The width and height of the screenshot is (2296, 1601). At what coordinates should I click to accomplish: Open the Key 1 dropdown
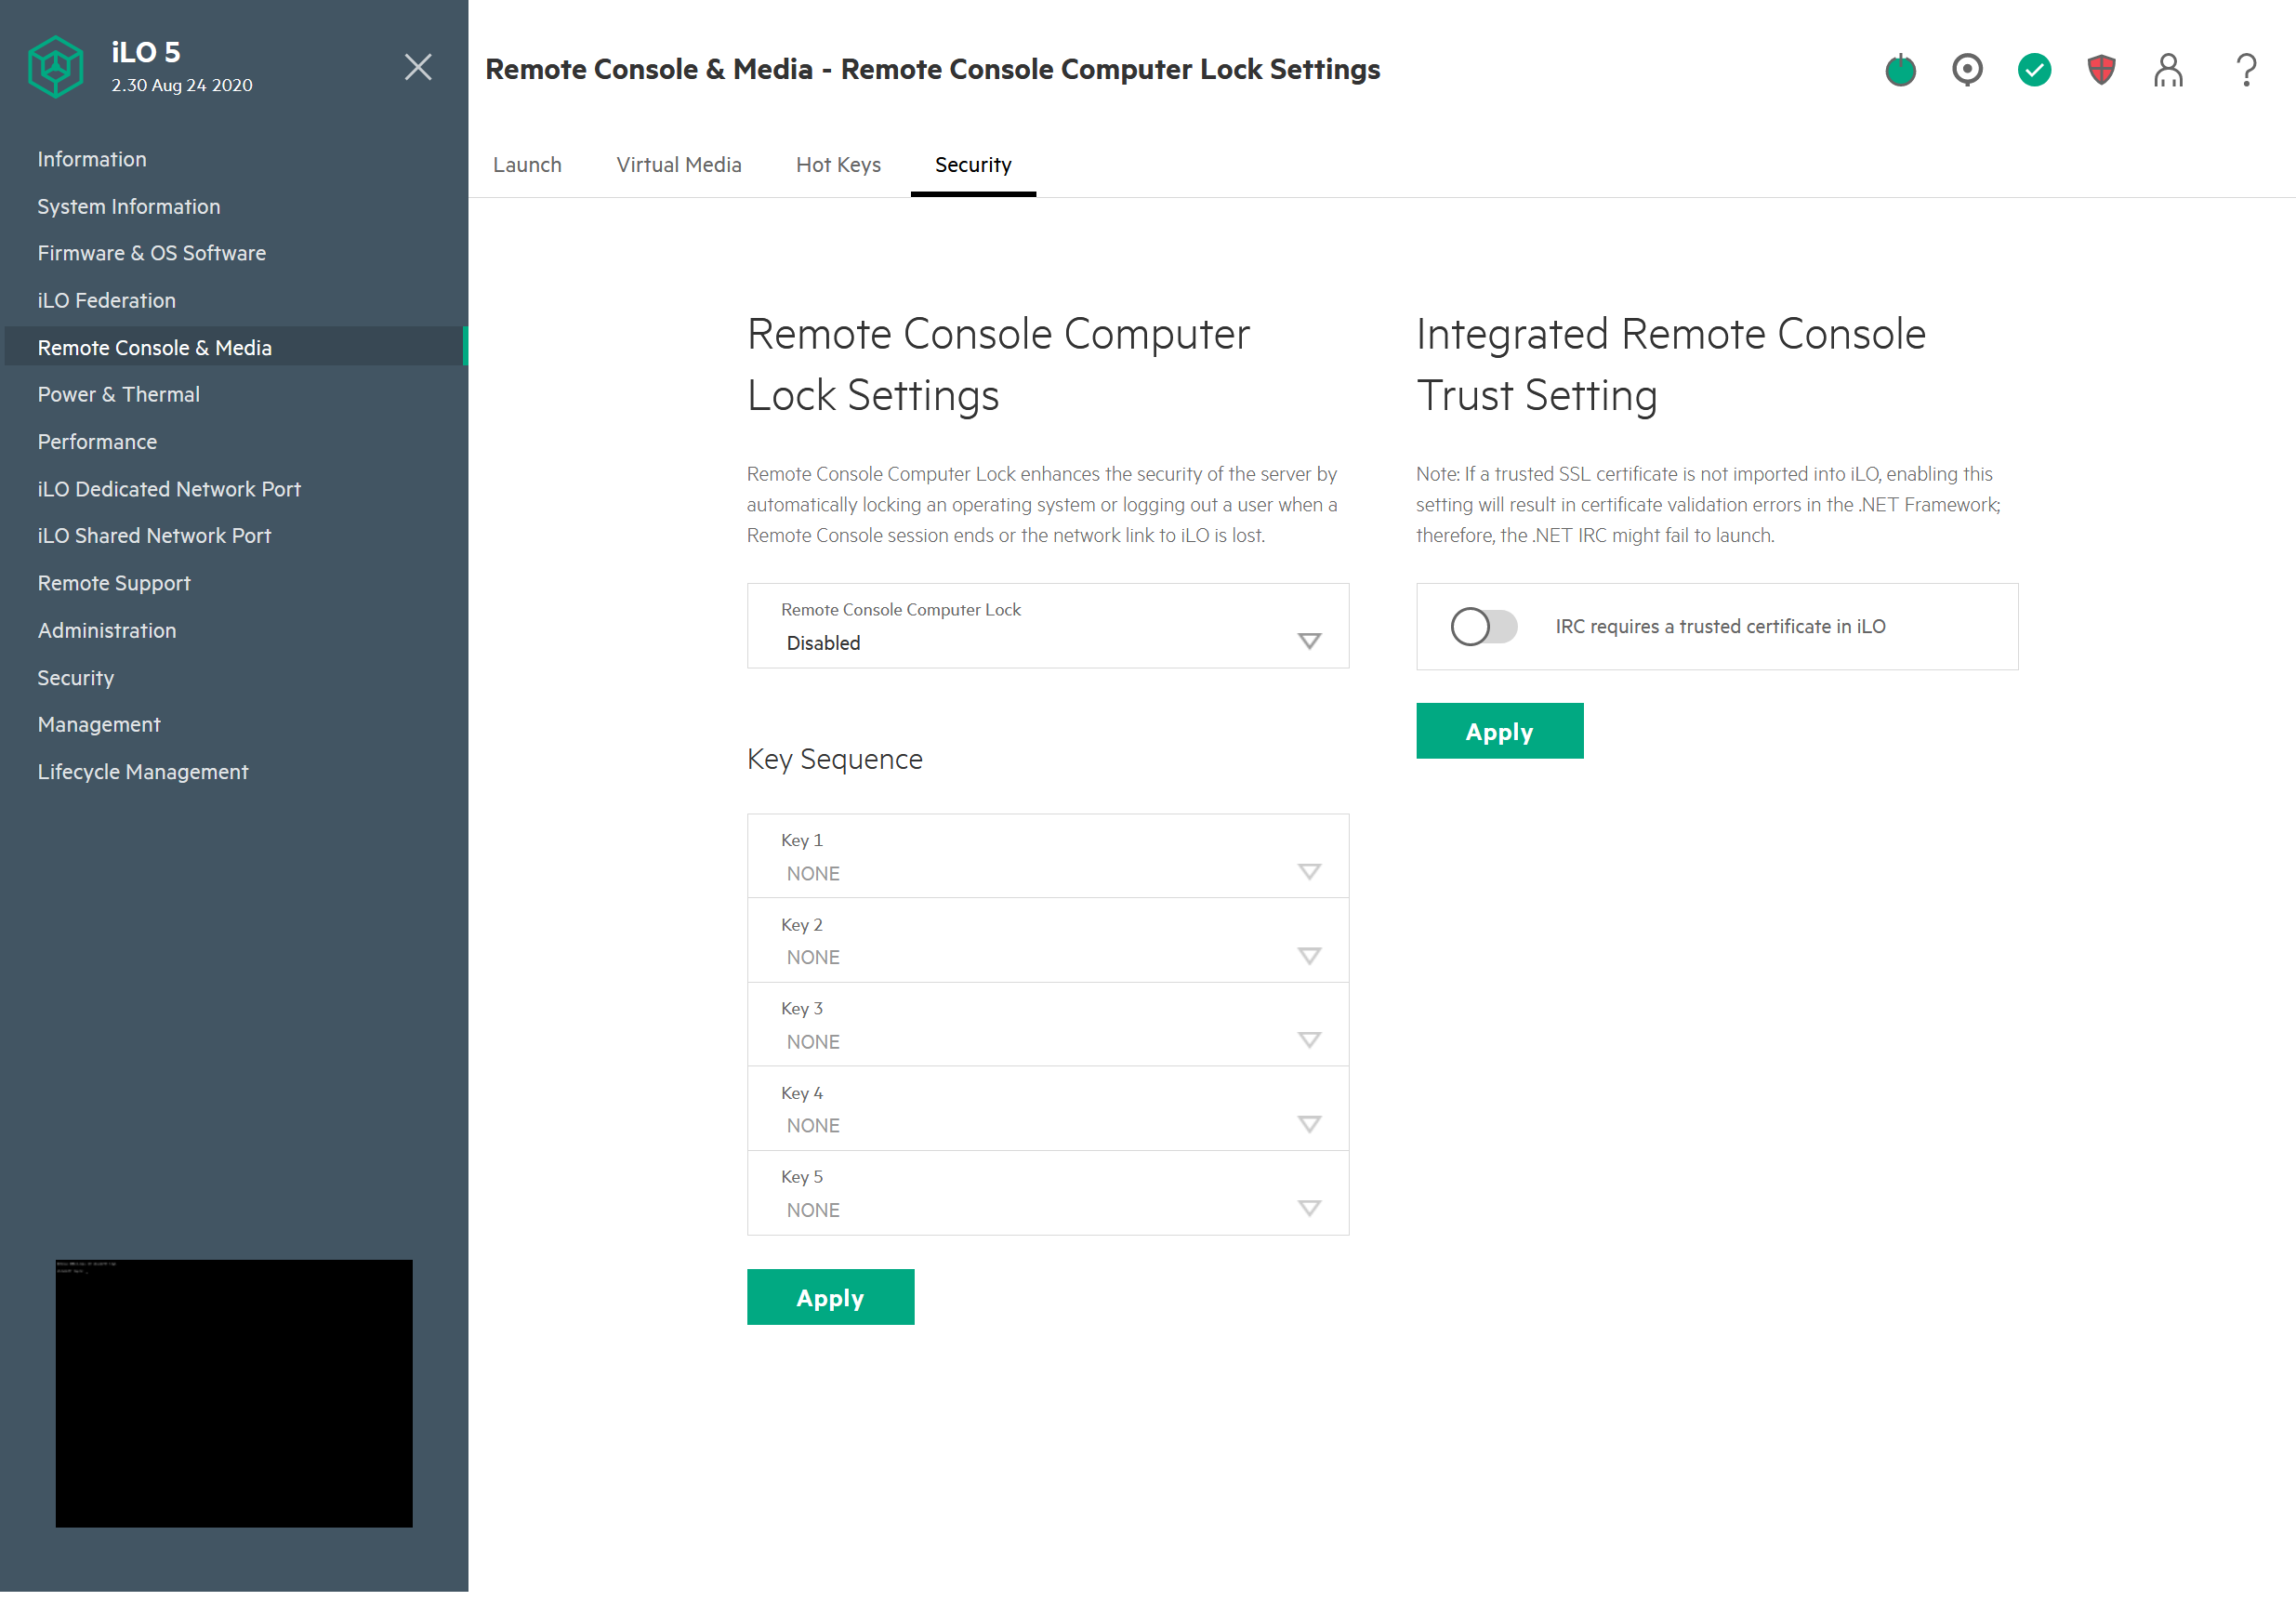pos(1047,857)
